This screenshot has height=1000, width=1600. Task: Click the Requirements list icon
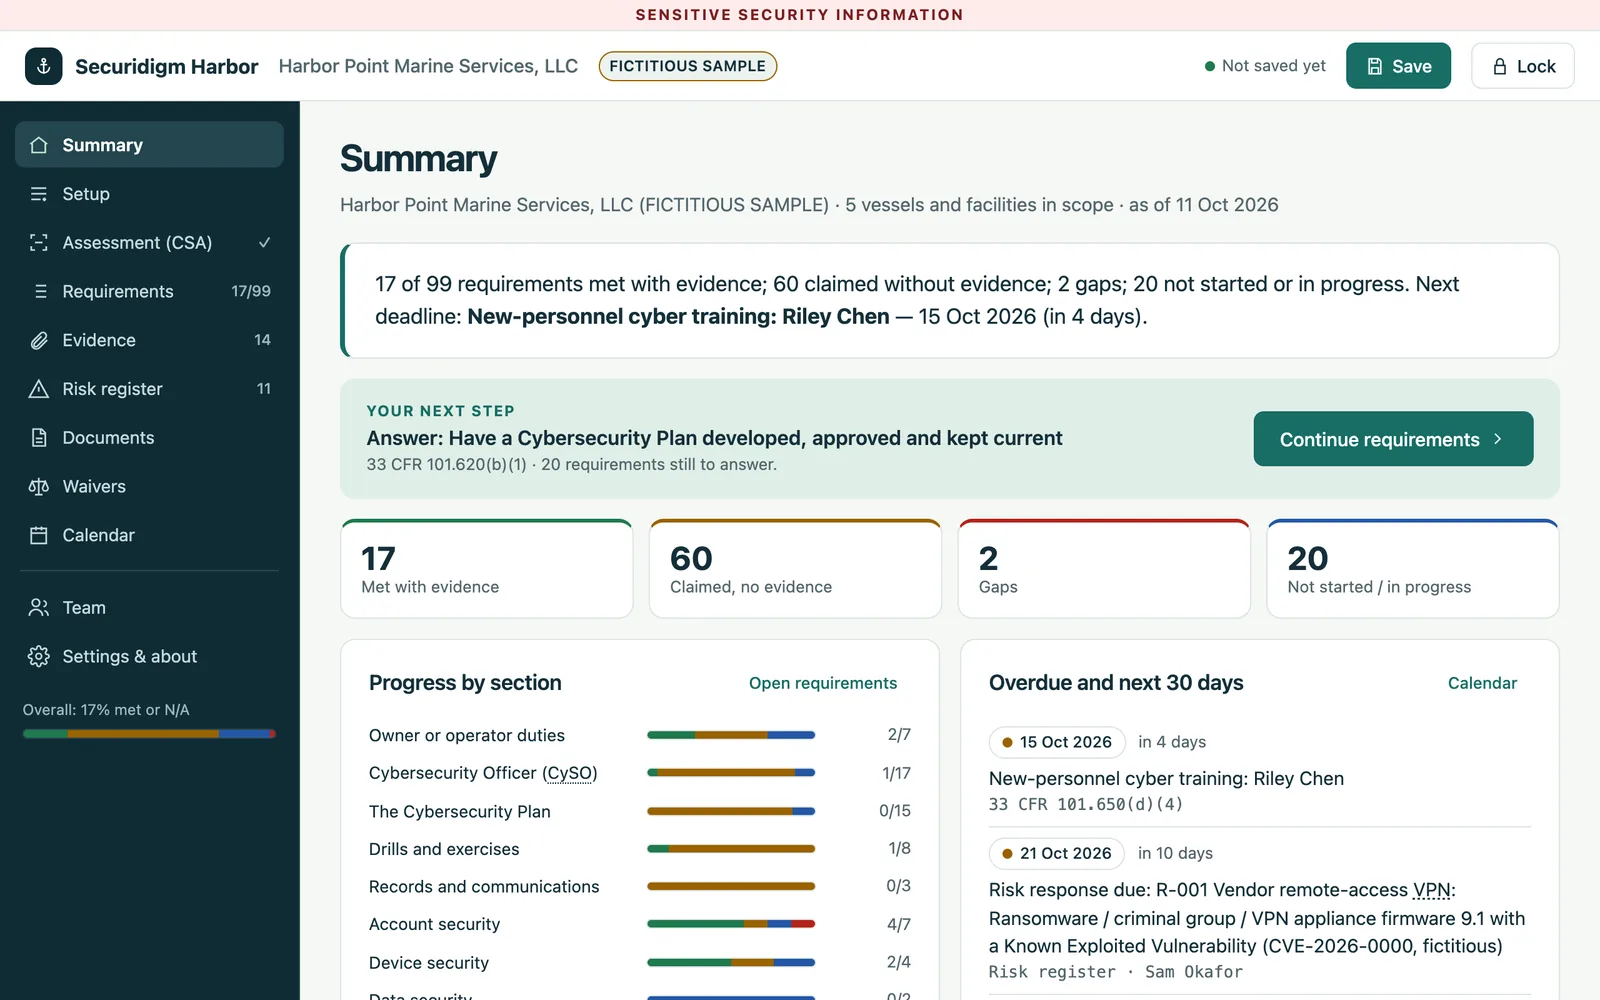click(x=39, y=291)
